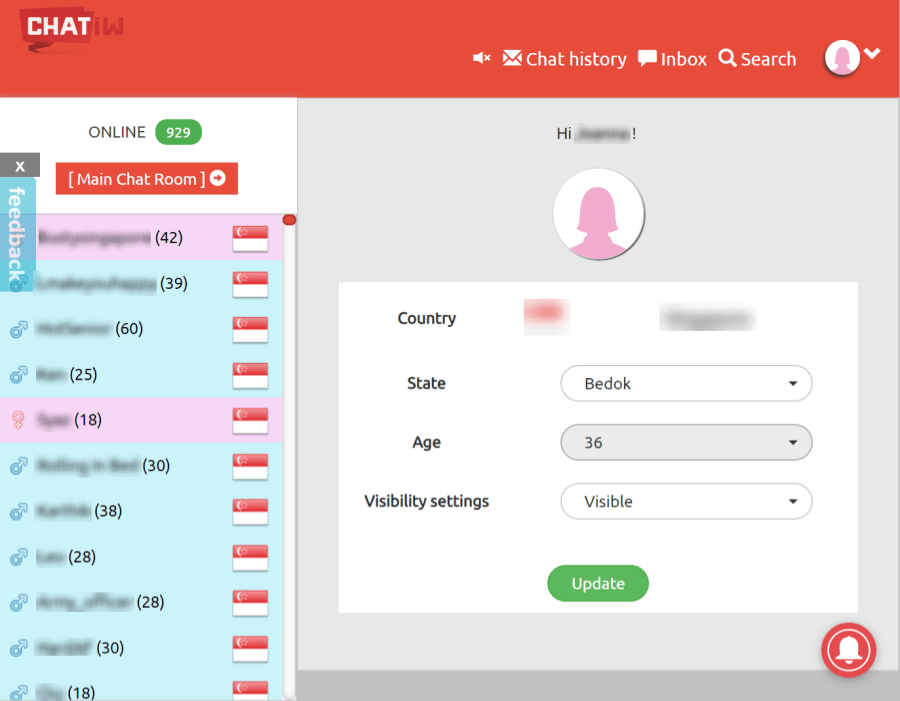This screenshot has height=701, width=900.
Task: Click the red notification bell icon
Action: pos(848,650)
